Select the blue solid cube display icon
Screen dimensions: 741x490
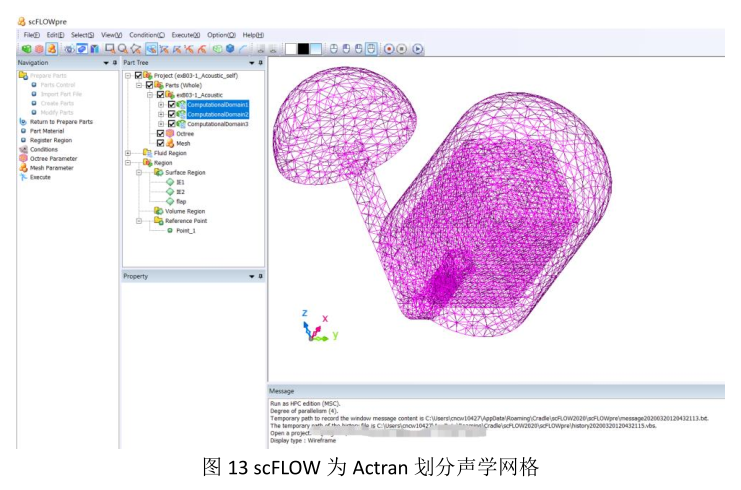(230, 49)
